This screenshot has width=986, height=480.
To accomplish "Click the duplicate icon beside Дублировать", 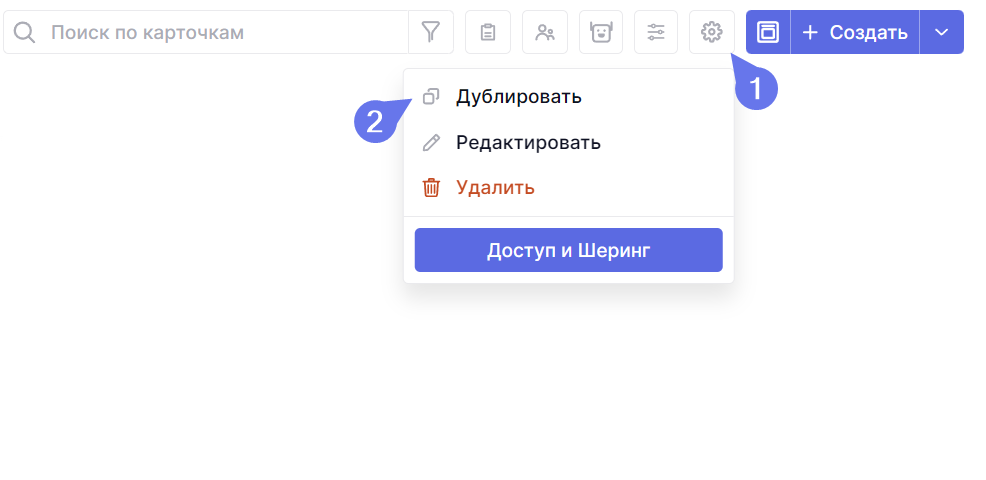I will 431,97.
